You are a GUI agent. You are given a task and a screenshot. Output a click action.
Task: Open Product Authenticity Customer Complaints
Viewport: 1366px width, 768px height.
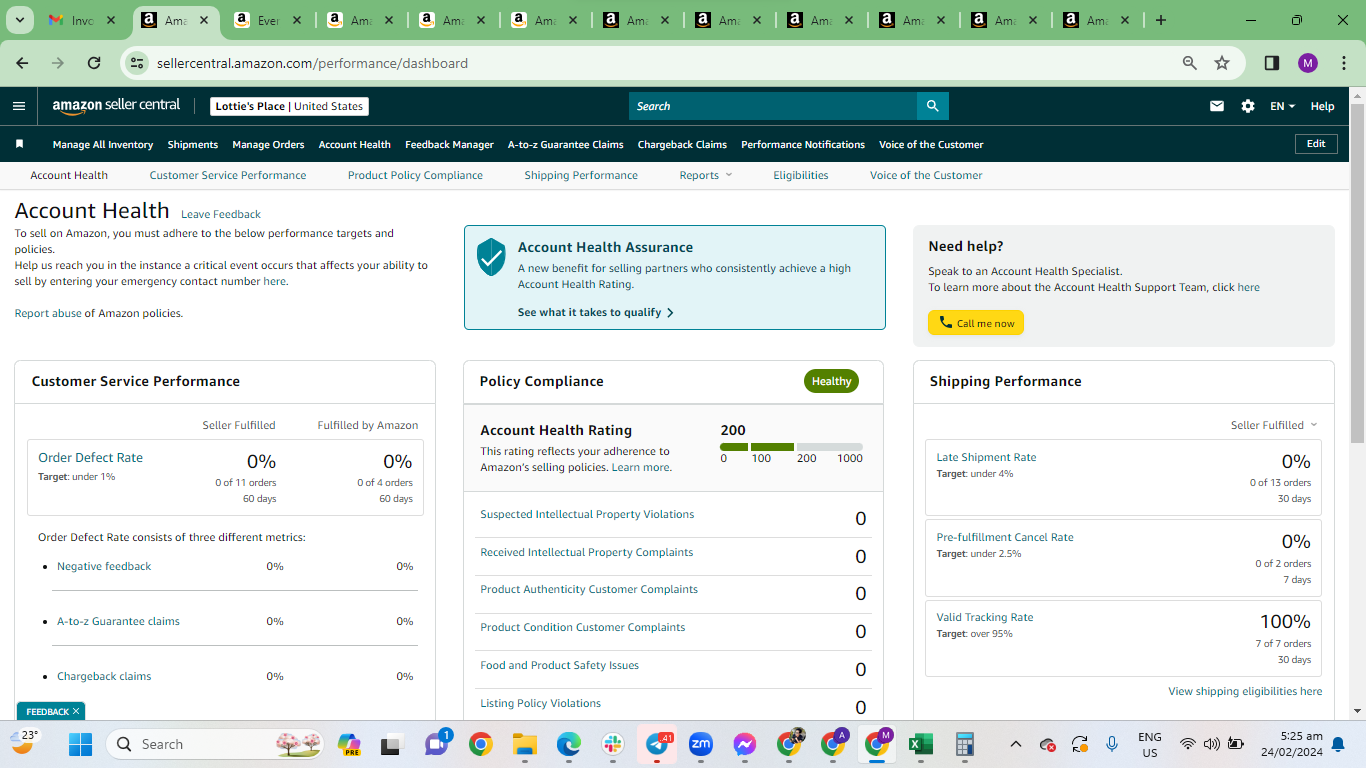click(x=589, y=589)
